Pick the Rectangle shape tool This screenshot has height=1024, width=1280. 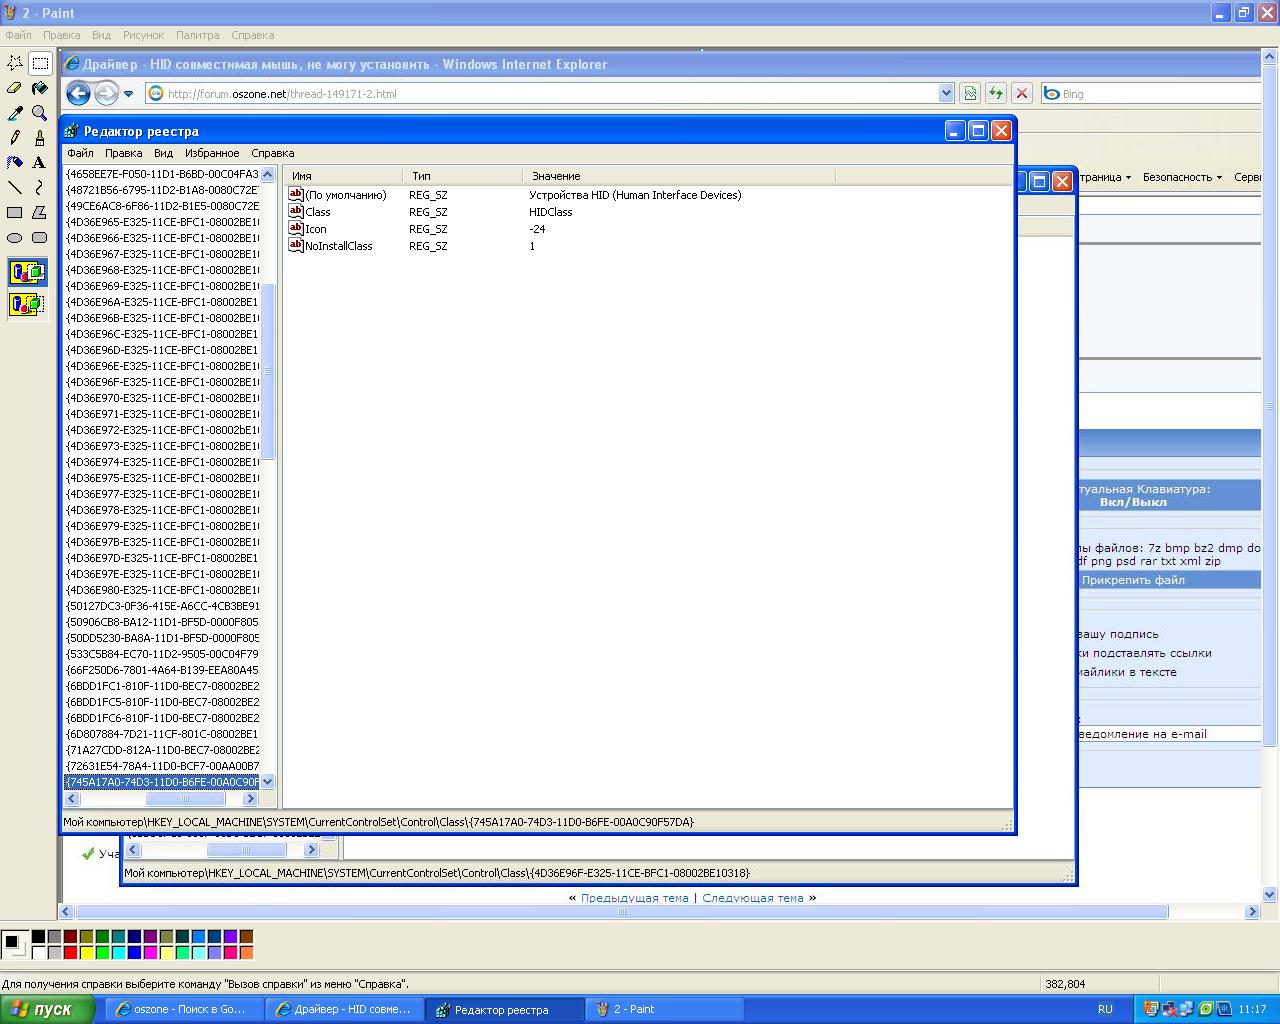point(15,212)
